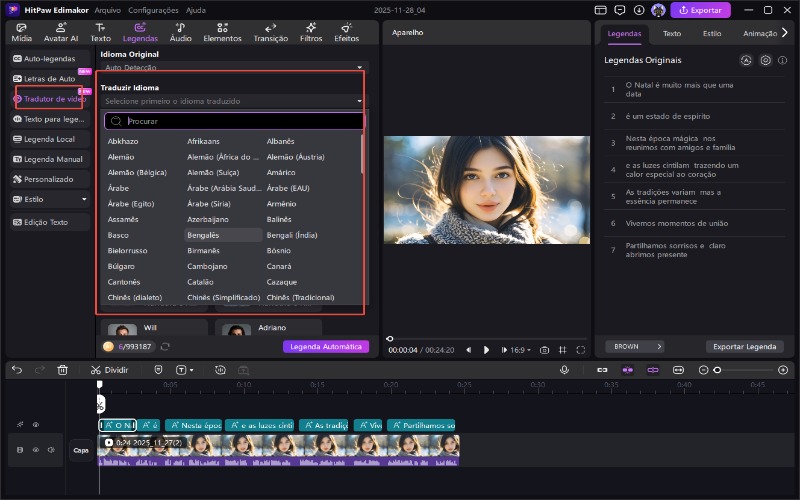
Task: Click the microphone voice-over icon
Action: click(564, 369)
